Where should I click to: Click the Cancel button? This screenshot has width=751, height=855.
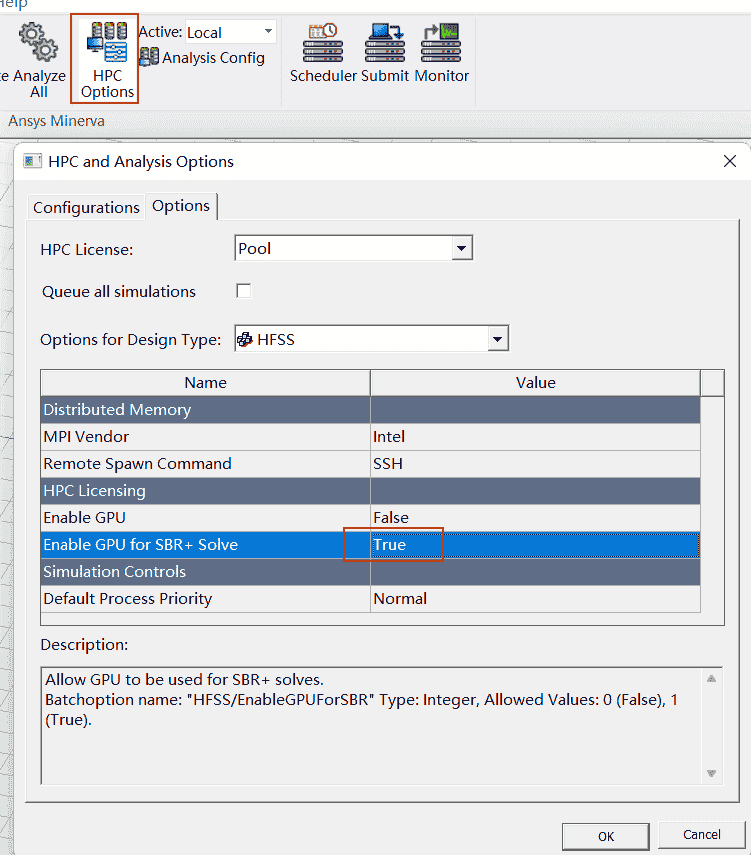tap(701, 835)
